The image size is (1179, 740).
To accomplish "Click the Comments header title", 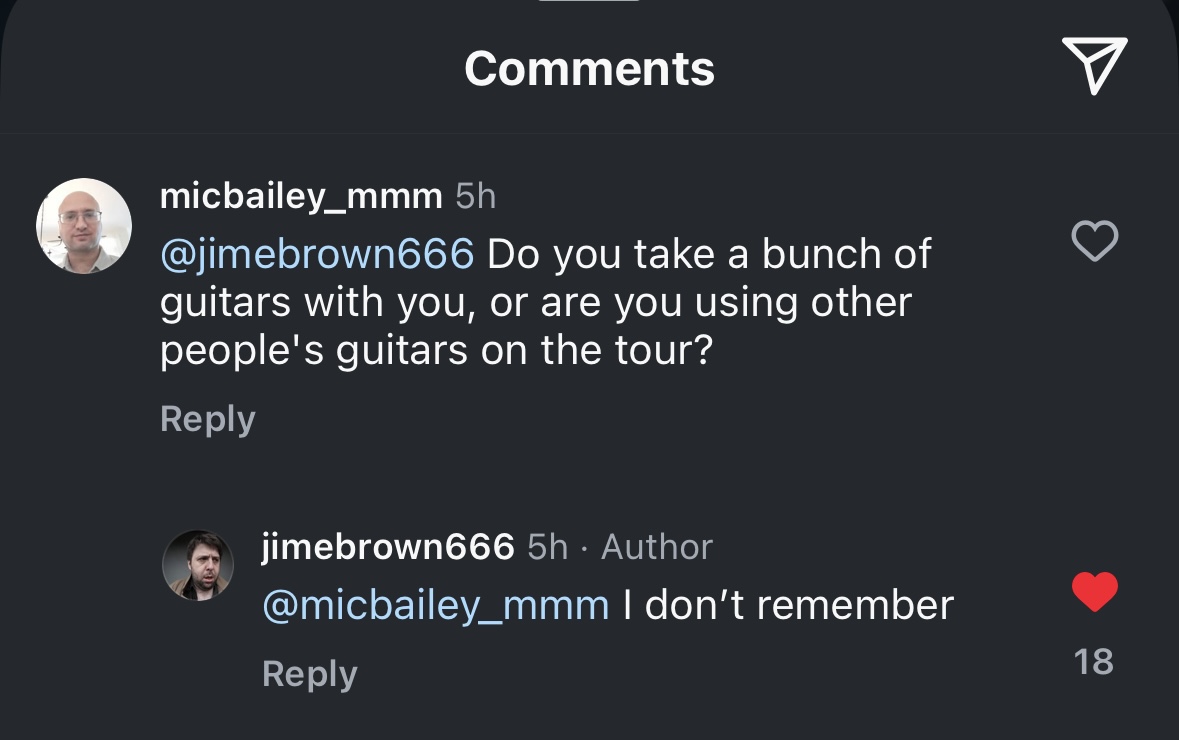I will (x=589, y=68).
